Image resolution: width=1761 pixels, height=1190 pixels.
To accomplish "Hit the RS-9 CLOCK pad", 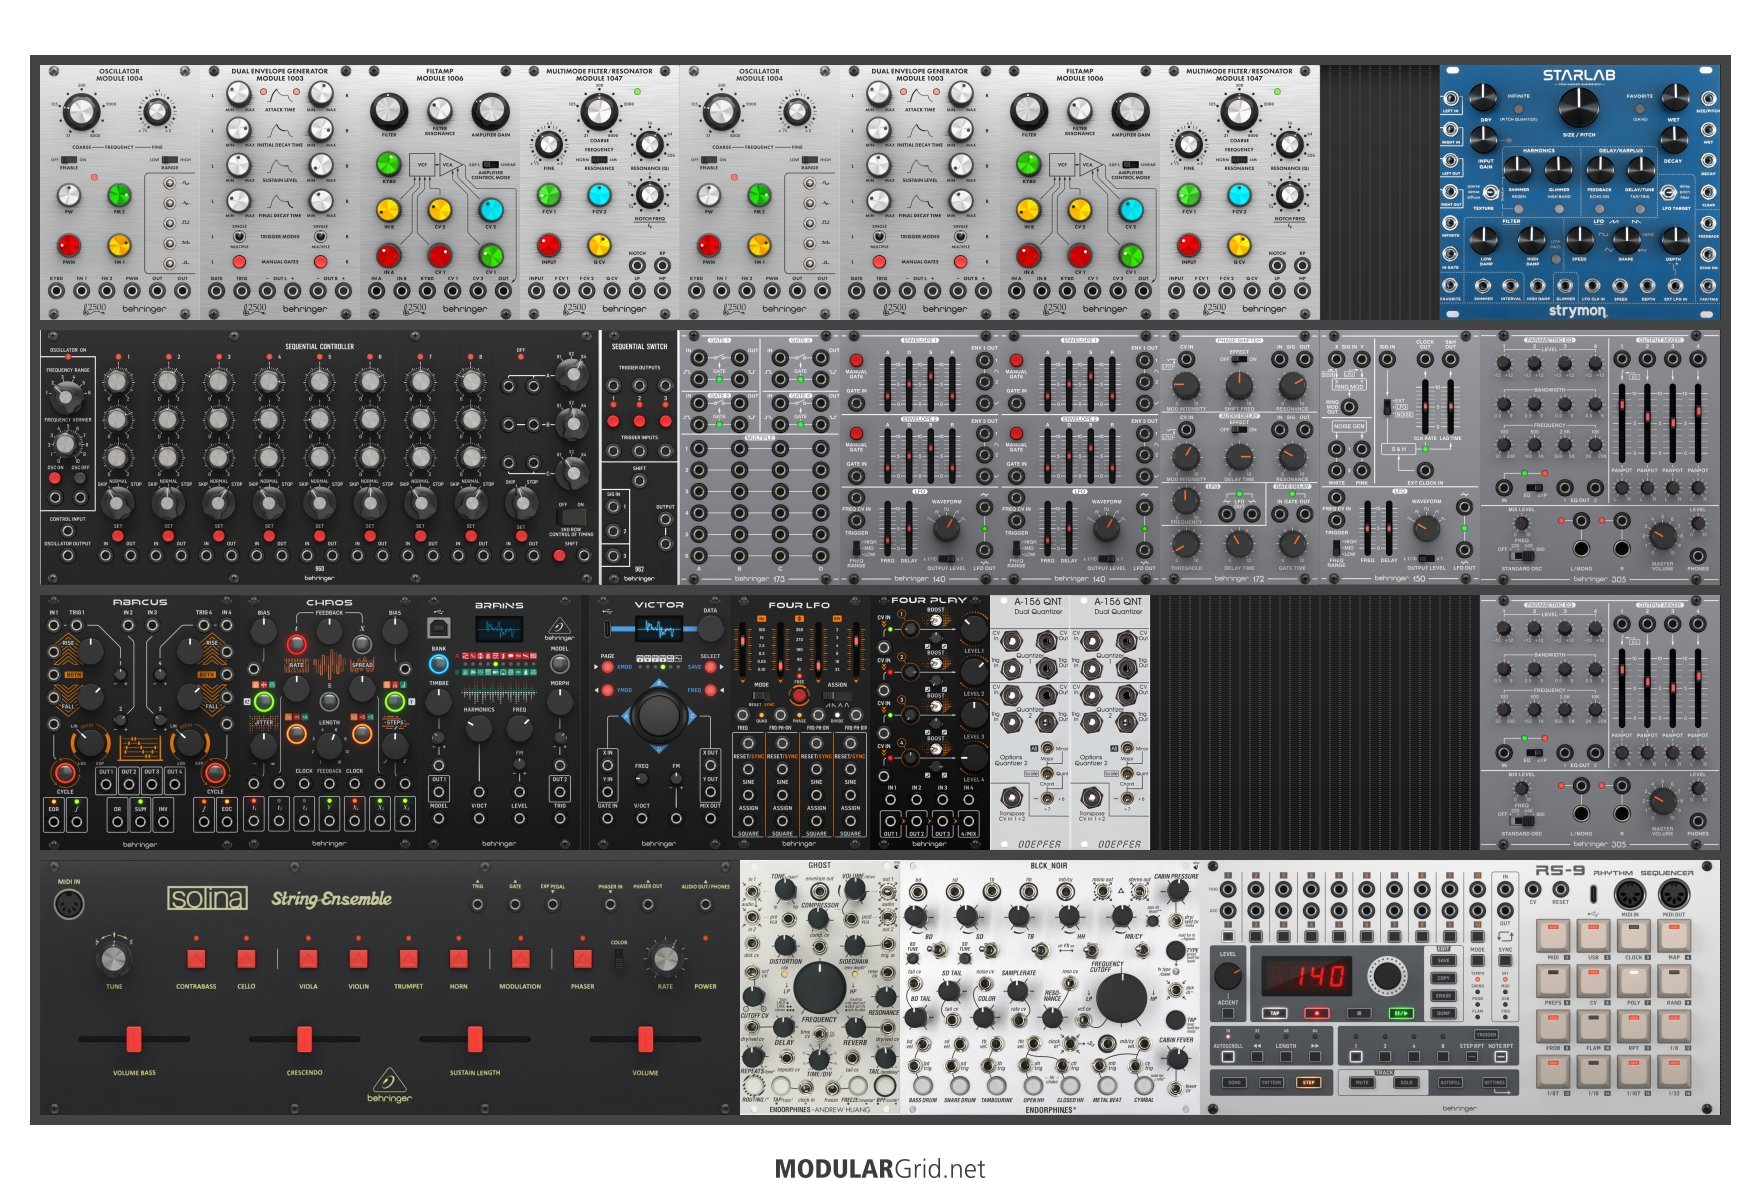I will (x=1634, y=936).
